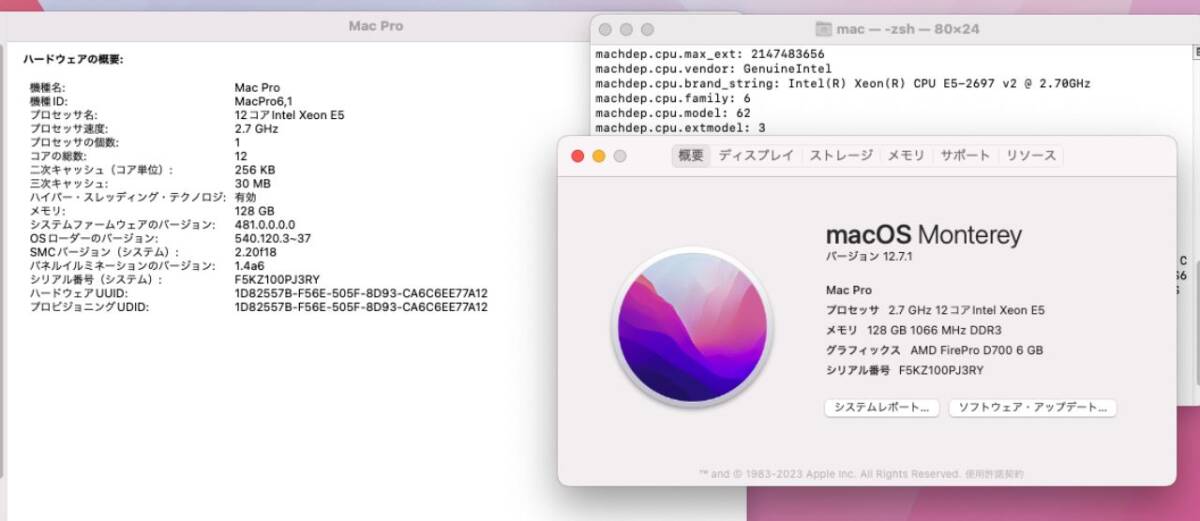Screen dimensions: 1200x521
Task: Select the 概要 tab
Action: point(691,156)
